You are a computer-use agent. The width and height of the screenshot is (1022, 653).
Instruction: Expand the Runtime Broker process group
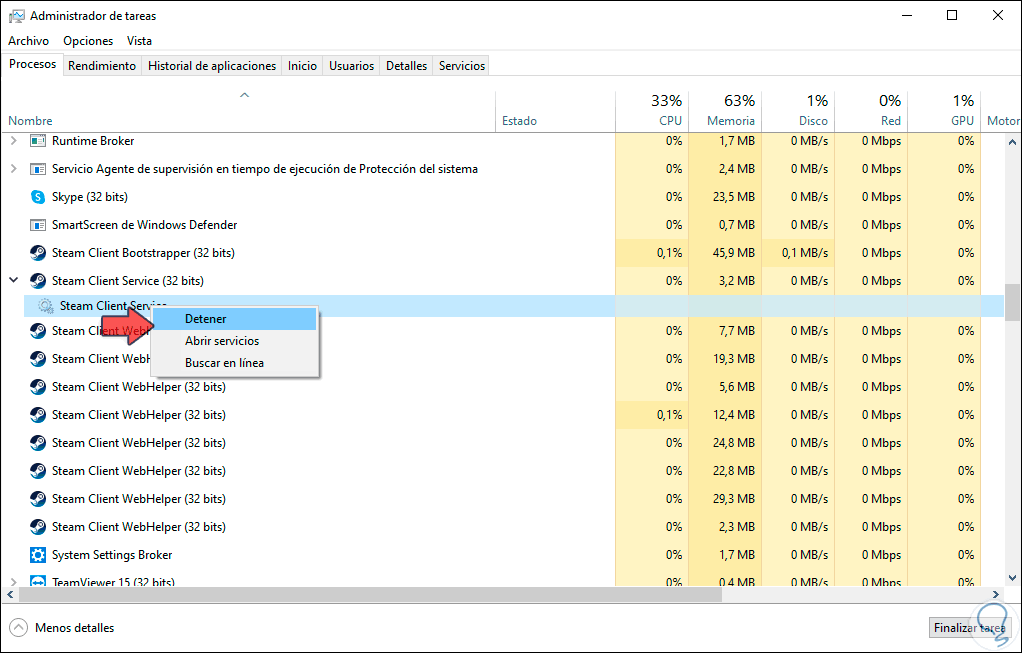pos(13,141)
